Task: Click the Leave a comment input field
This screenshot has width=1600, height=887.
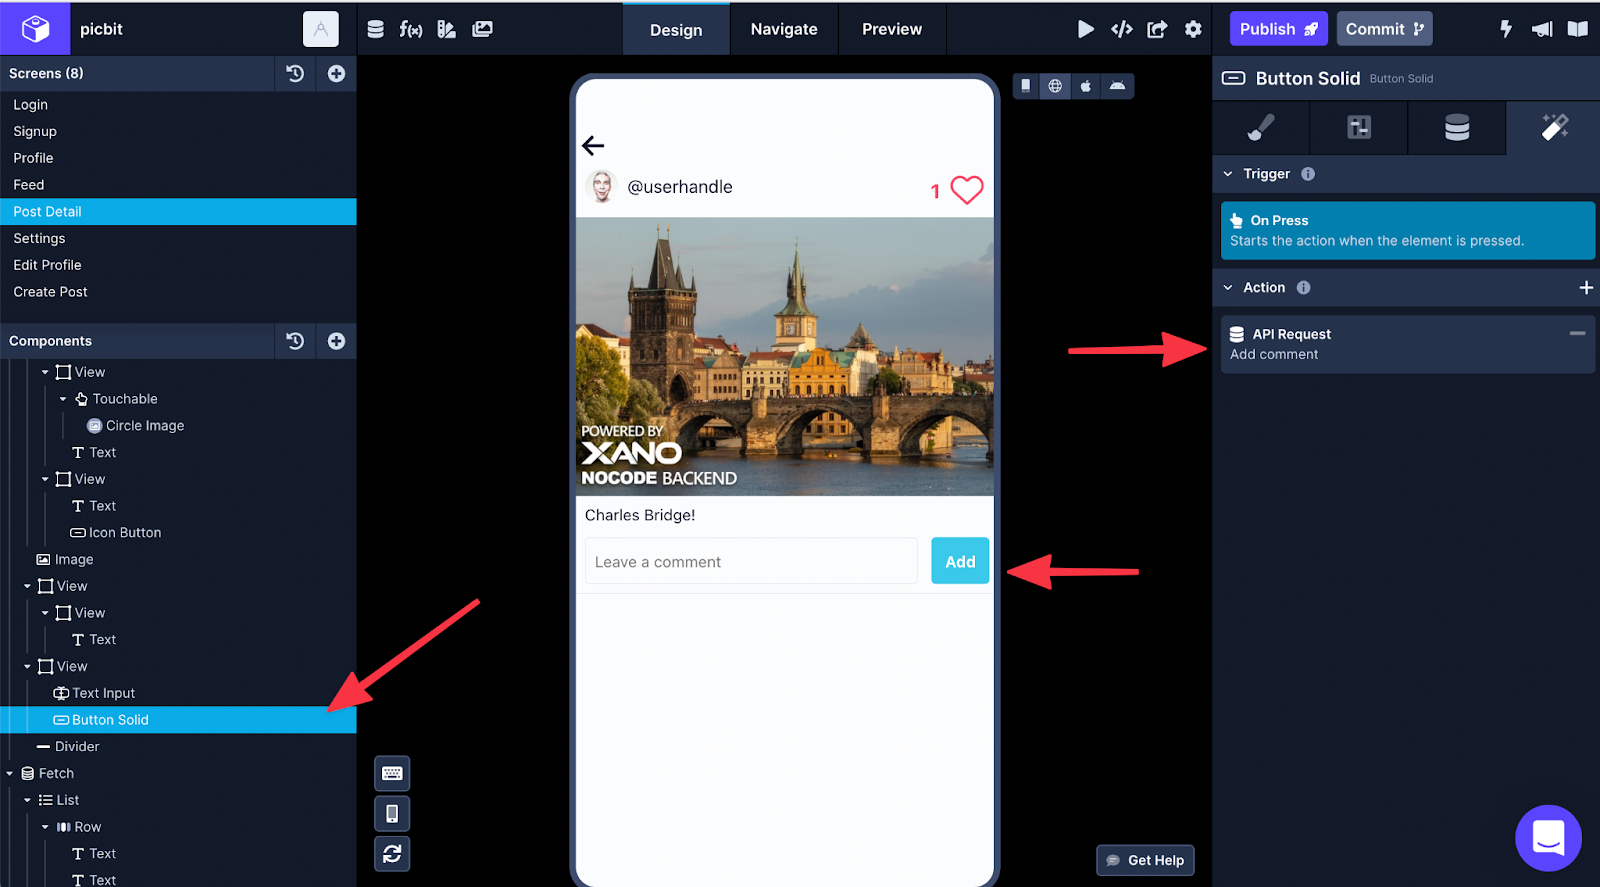Action: (750, 562)
